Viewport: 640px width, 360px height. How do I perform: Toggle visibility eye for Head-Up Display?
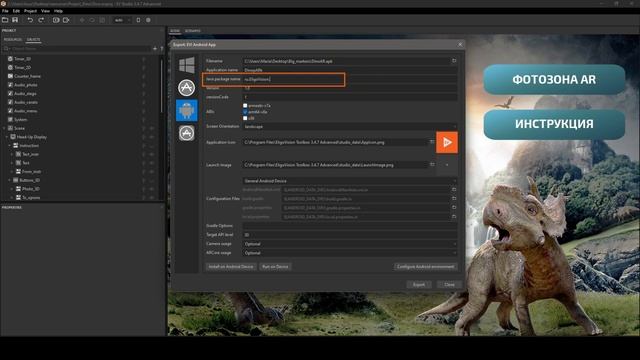pyautogui.click(x=151, y=137)
